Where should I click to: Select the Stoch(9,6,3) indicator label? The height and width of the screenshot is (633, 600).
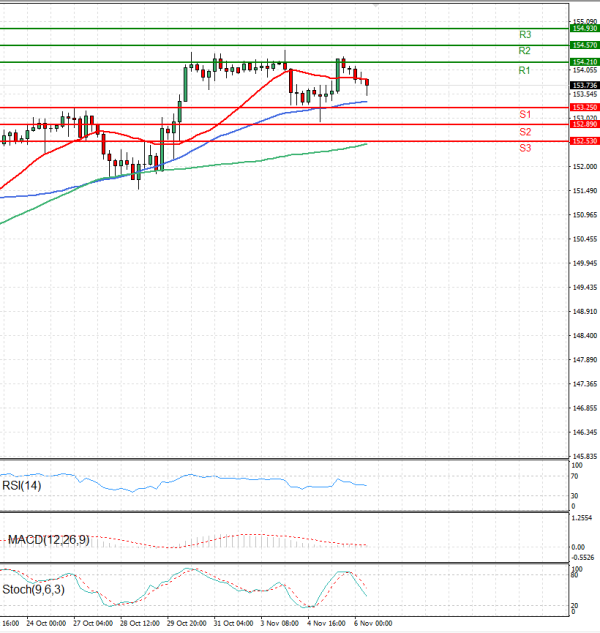32,590
